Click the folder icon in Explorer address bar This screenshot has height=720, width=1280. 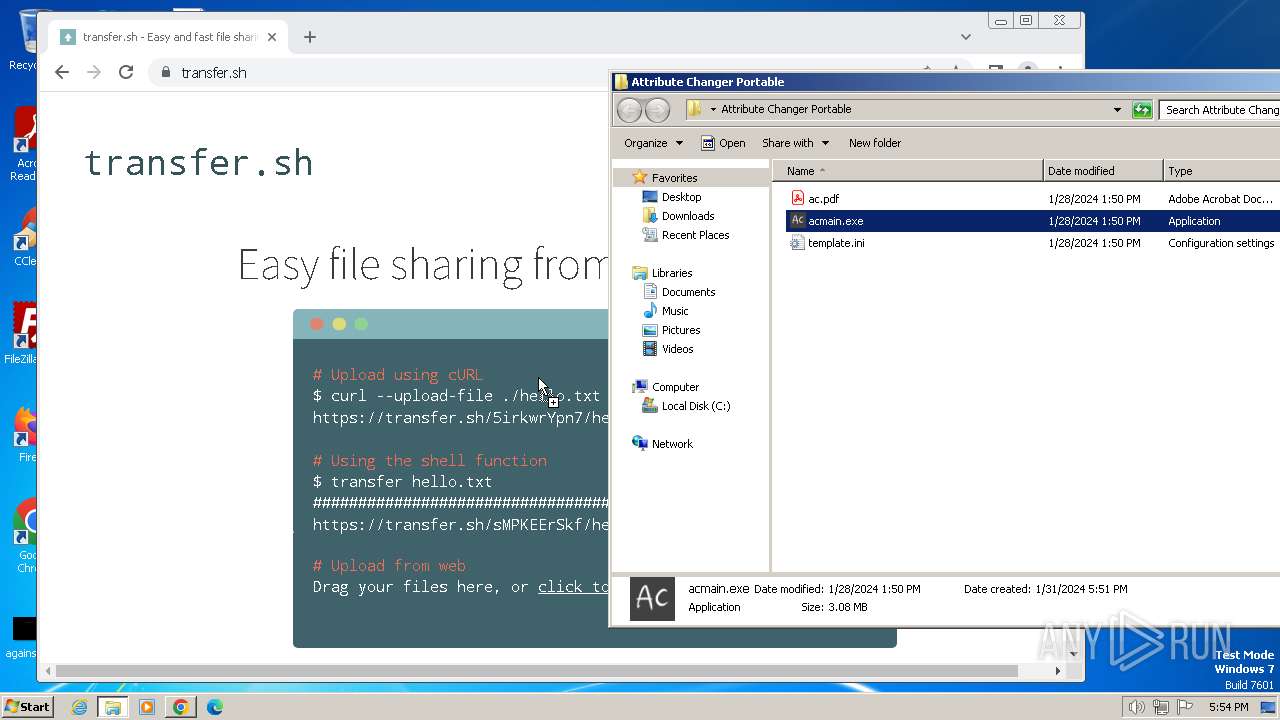tap(695, 109)
